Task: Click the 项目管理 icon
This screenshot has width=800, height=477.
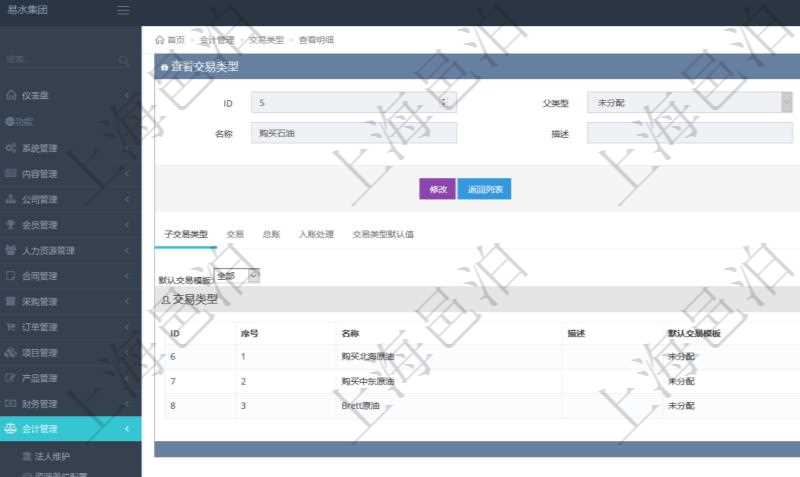Action: 11,352
